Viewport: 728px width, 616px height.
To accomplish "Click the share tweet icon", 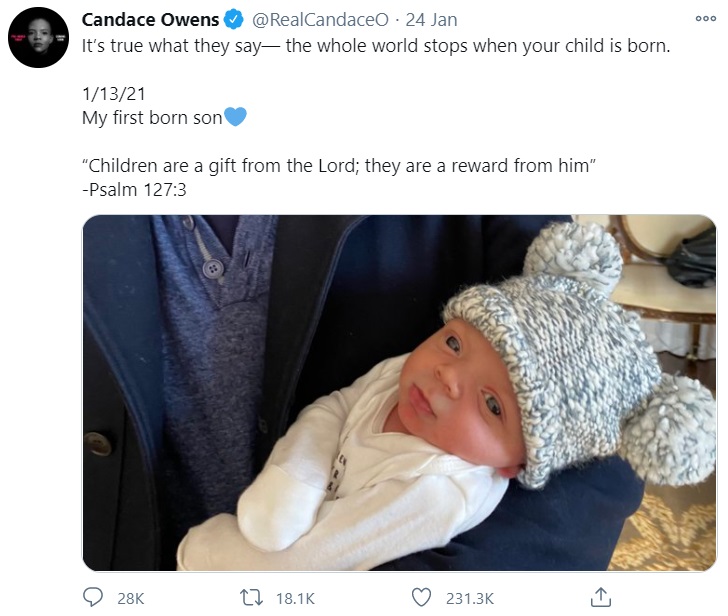I will coord(601,597).
